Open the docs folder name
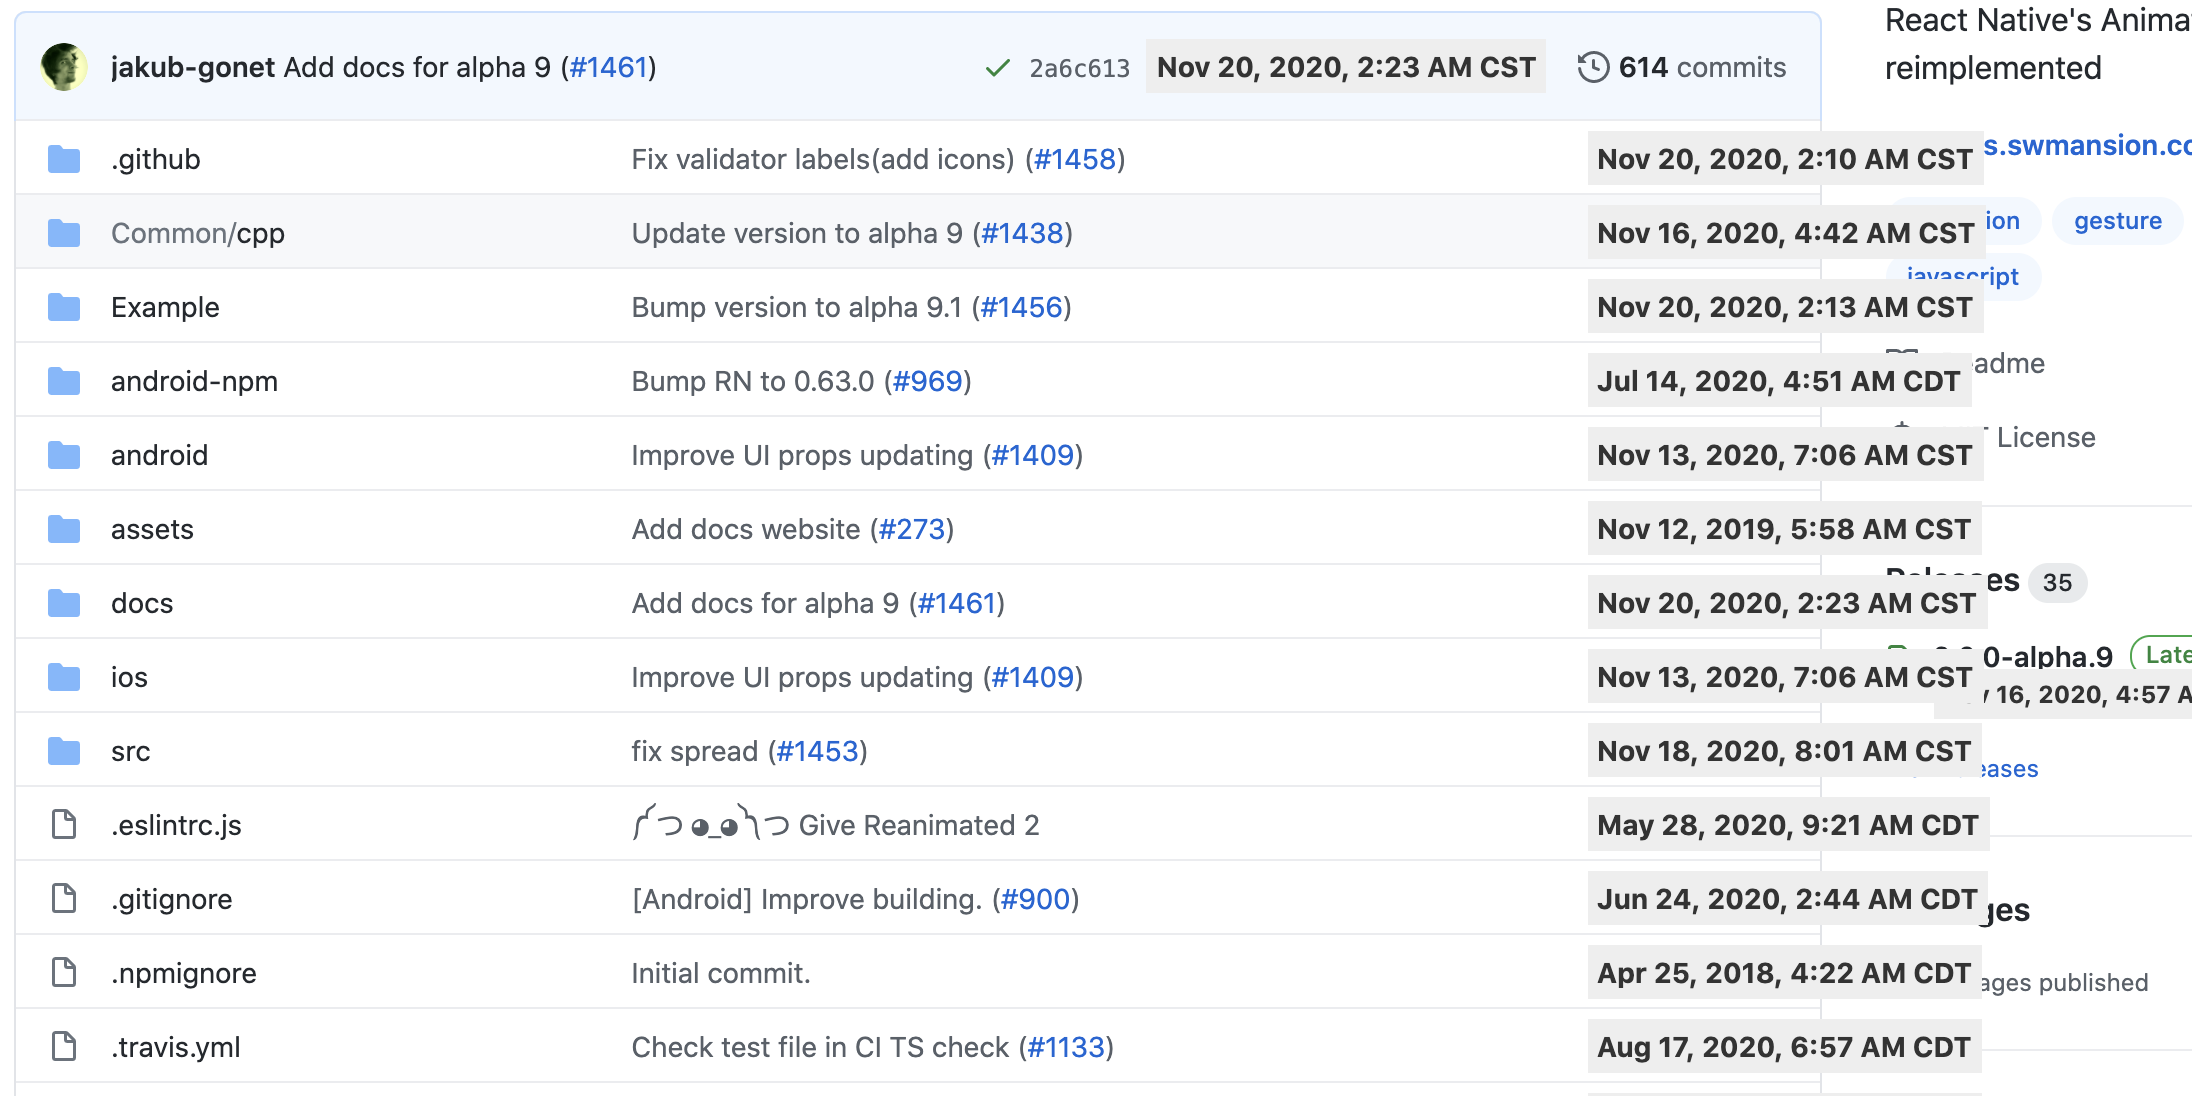Screen dimensions: 2192x1096 coord(142,603)
